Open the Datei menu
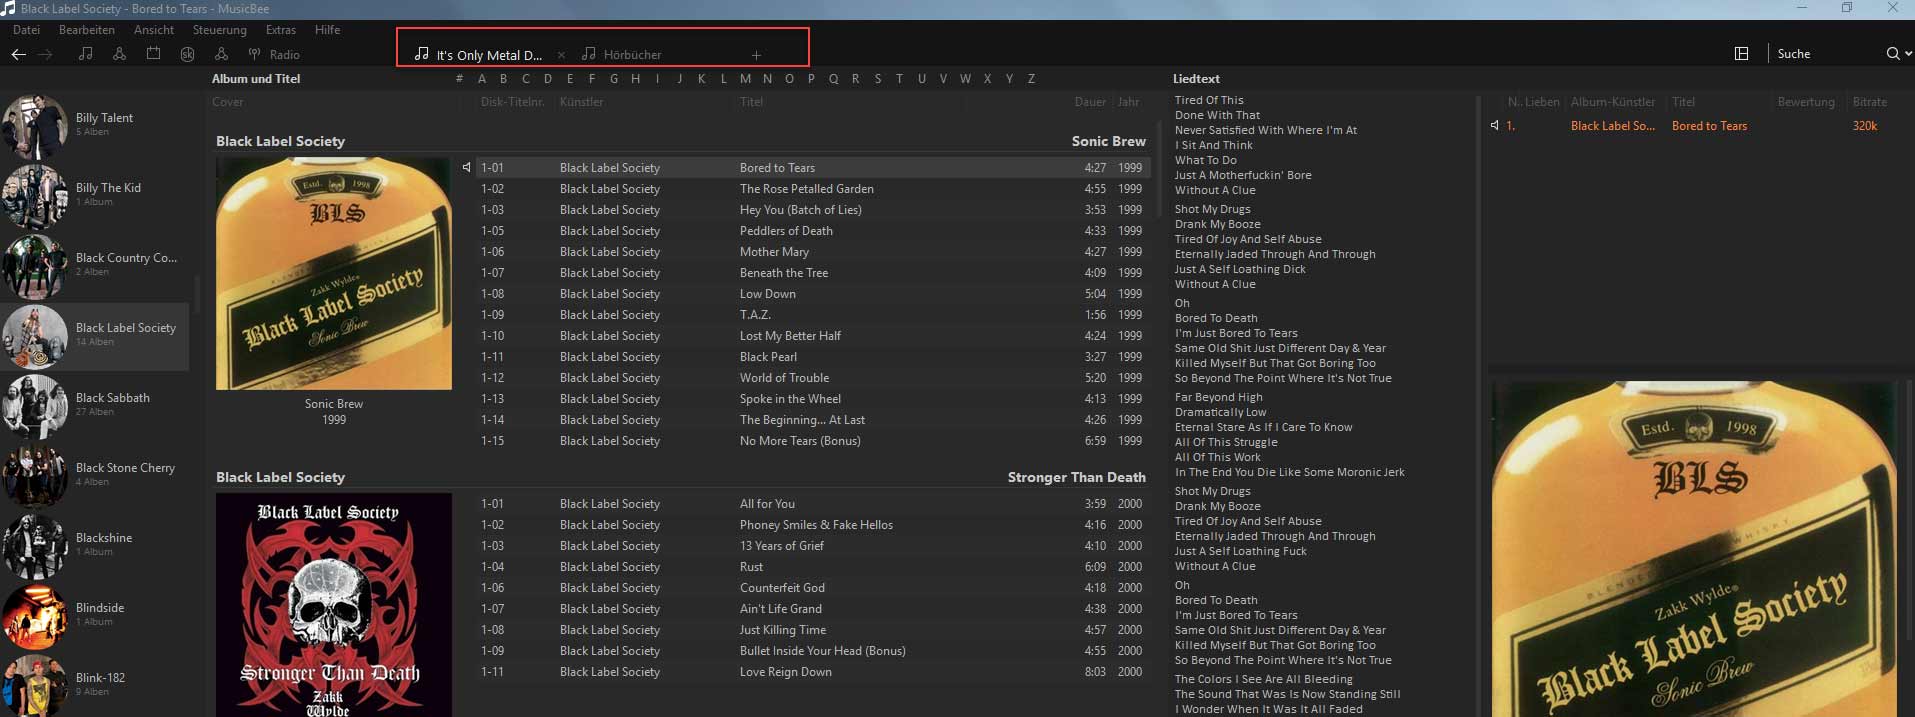Viewport: 1915px width, 717px height. click(26, 30)
